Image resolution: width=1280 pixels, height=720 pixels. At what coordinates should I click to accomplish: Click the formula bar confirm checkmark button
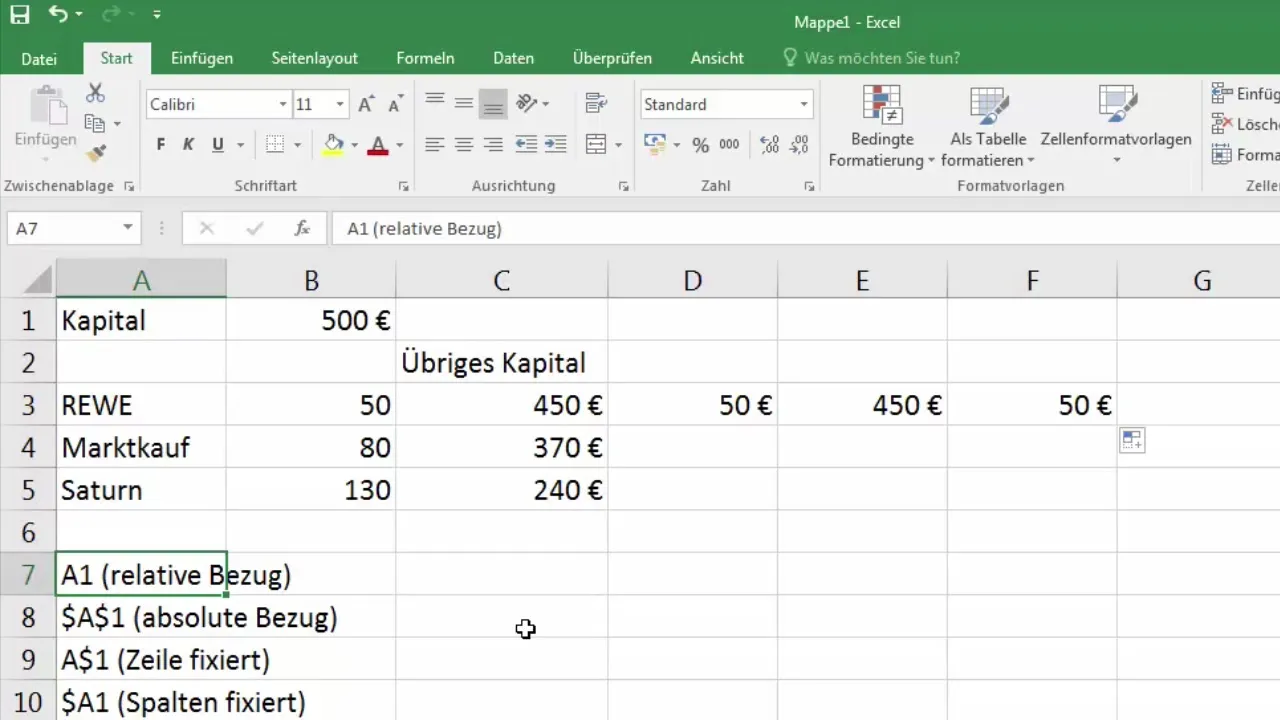255,228
